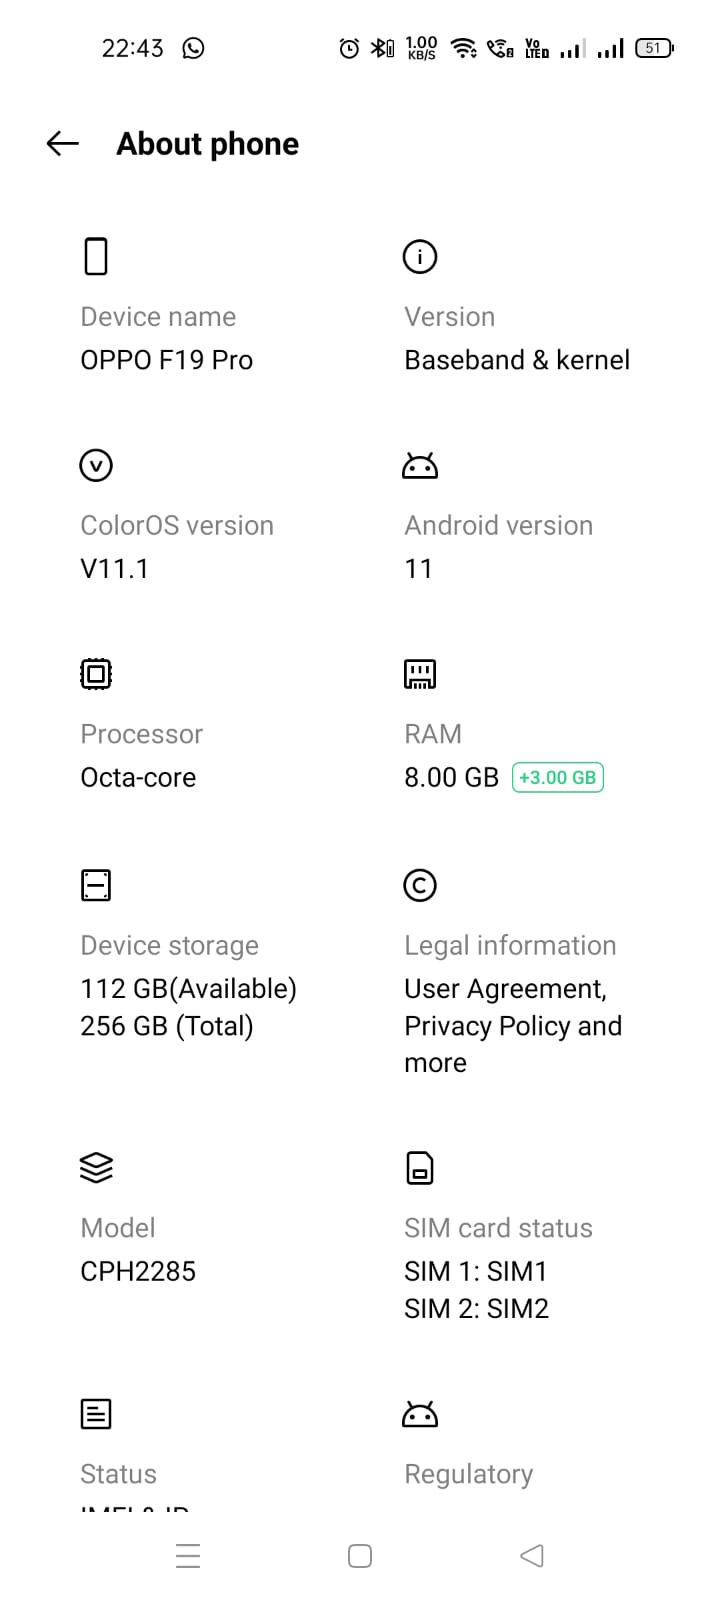This screenshot has width=720, height=1600.
Task: Click the Android robot icon above Android version
Action: click(x=419, y=464)
